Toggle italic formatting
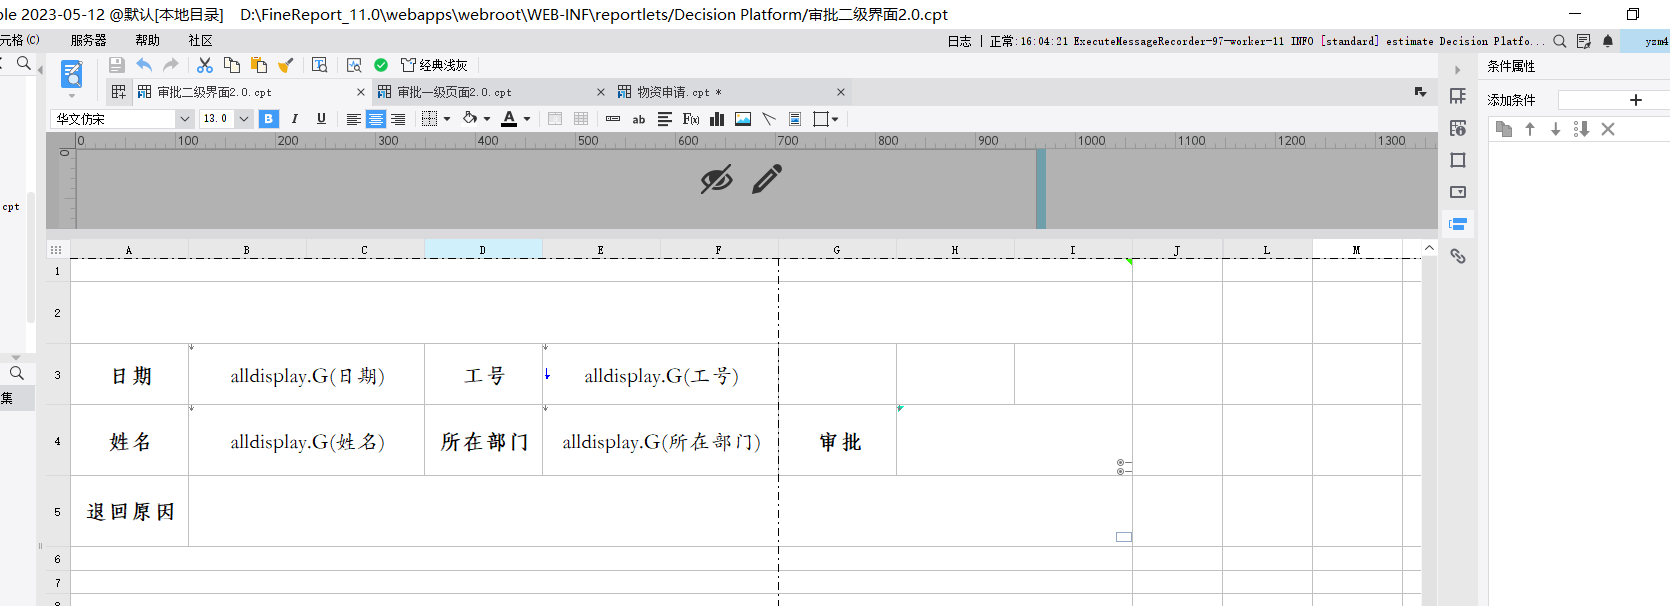This screenshot has height=606, width=1670. tap(295, 119)
